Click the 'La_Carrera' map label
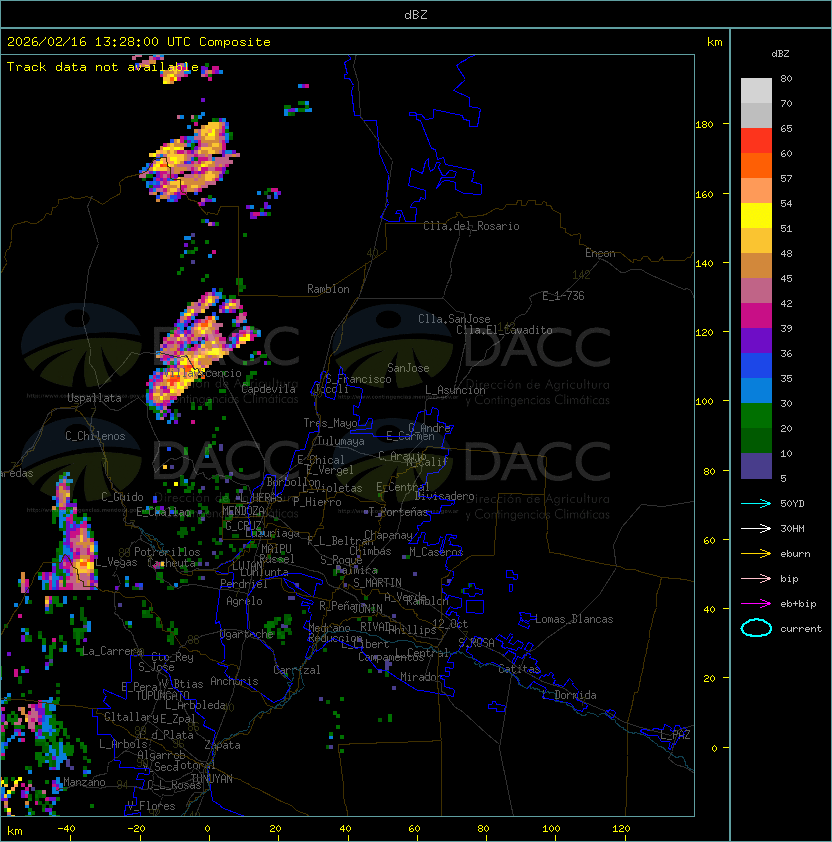Viewport: 832px width, 842px height. tap(112, 651)
